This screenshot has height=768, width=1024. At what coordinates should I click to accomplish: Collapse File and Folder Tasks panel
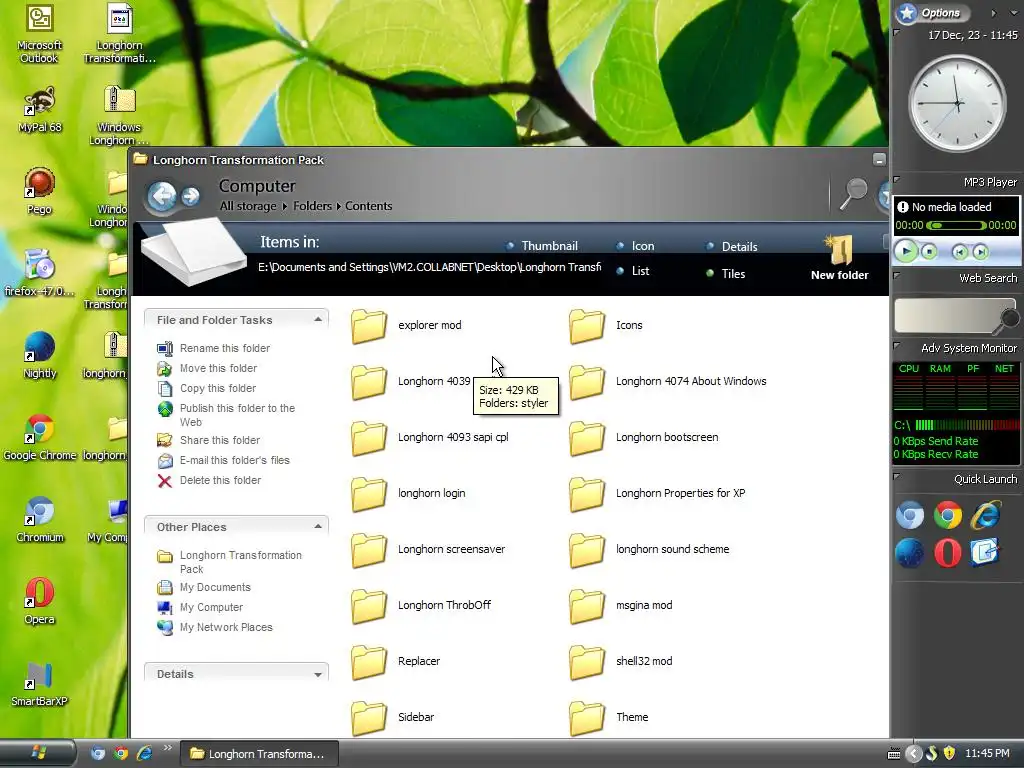[x=318, y=319]
